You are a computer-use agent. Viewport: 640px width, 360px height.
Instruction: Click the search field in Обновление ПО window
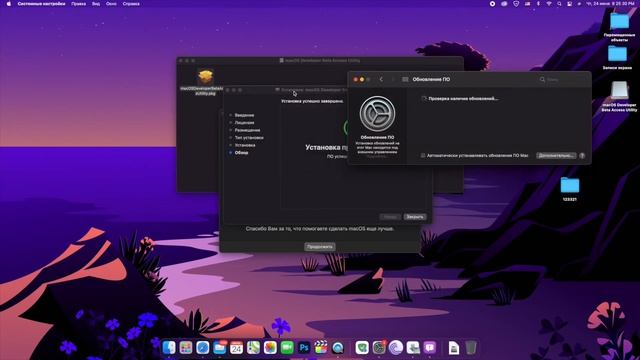[x=562, y=80]
